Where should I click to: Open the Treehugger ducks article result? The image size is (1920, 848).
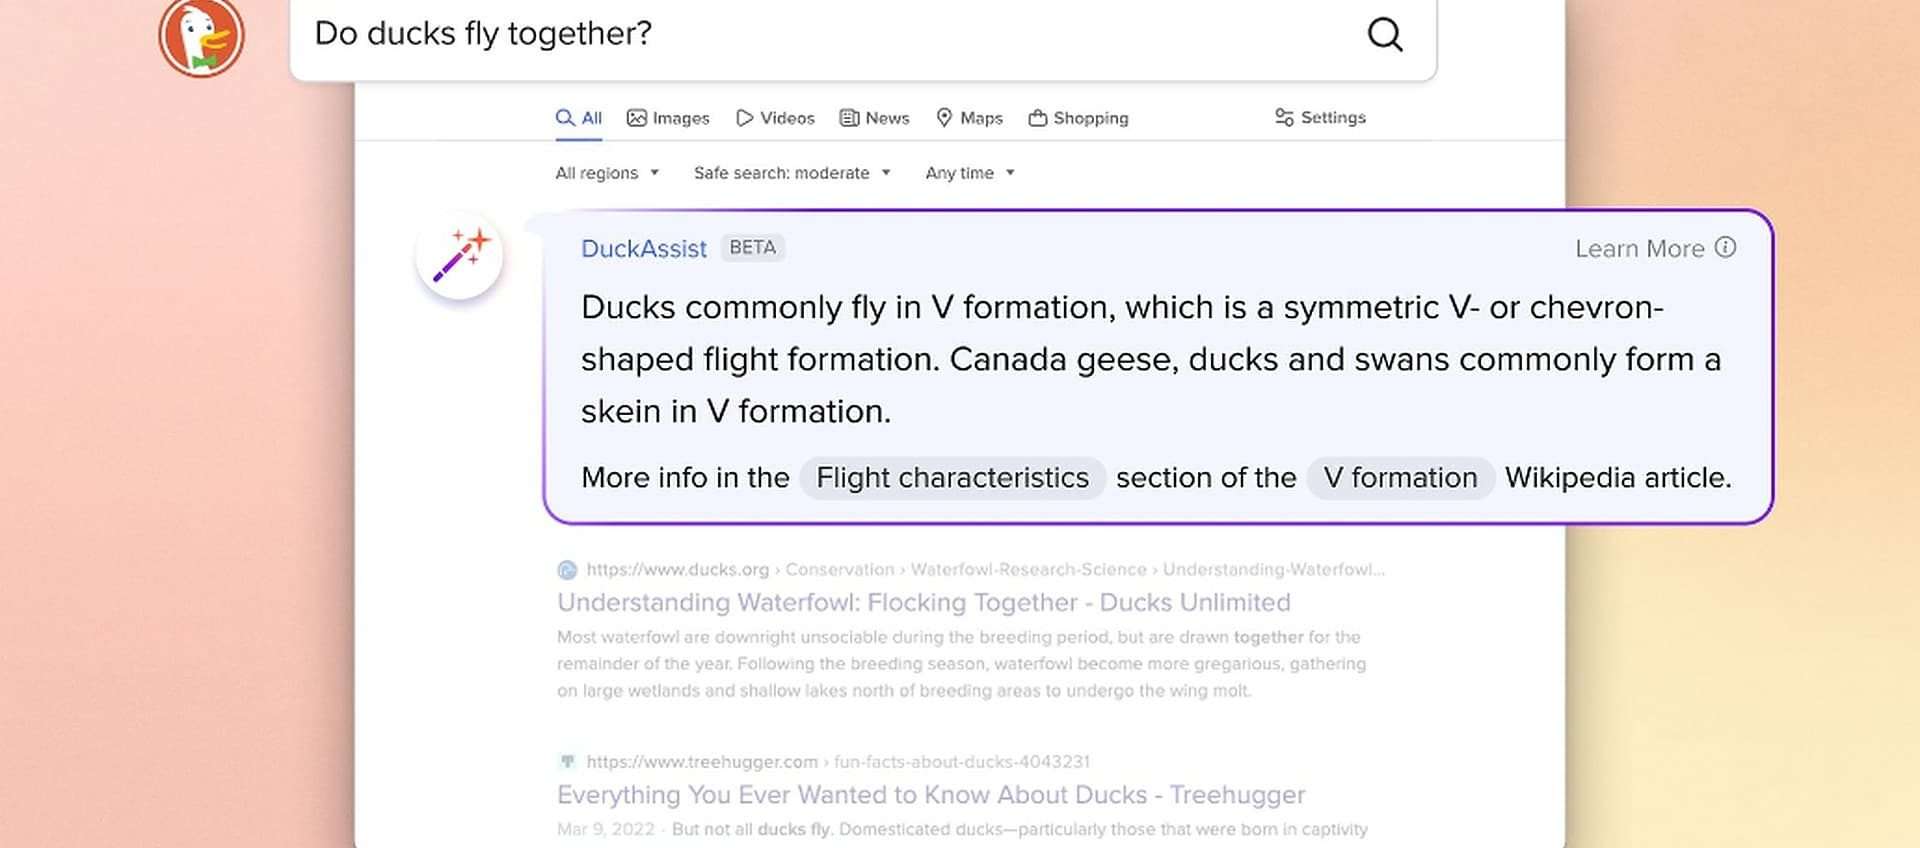click(x=930, y=795)
